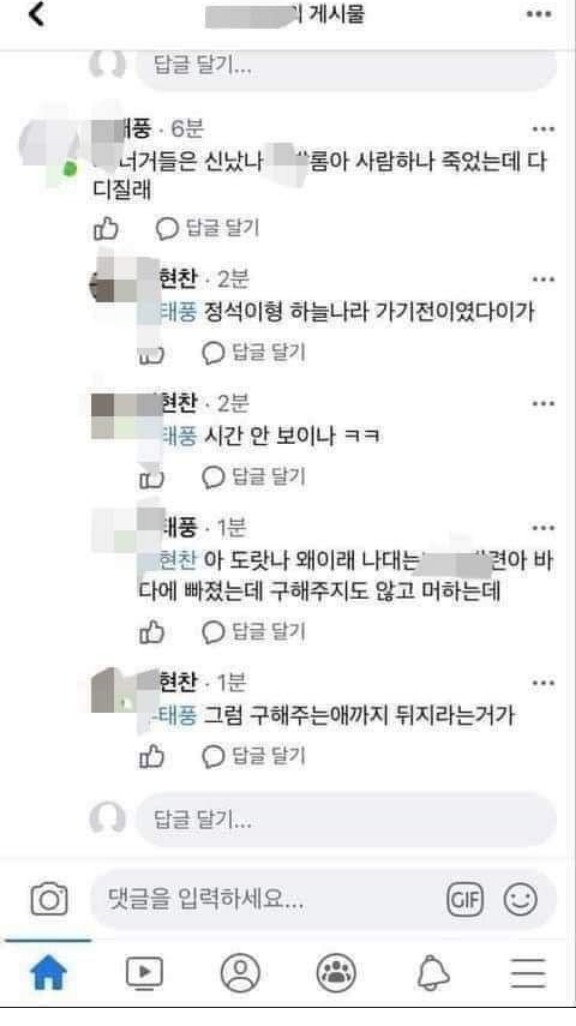The width and height of the screenshot is (576, 1026).
Task: Open the notifications bell
Action: 433,973
